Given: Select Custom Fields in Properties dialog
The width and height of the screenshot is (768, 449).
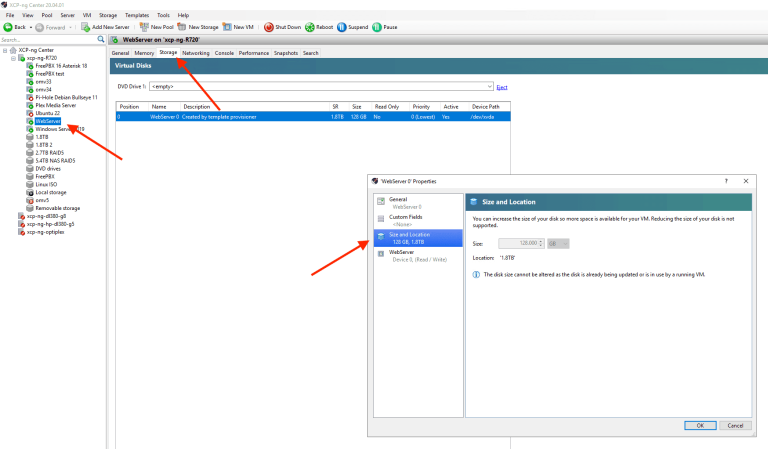Looking at the screenshot, I should (404, 217).
